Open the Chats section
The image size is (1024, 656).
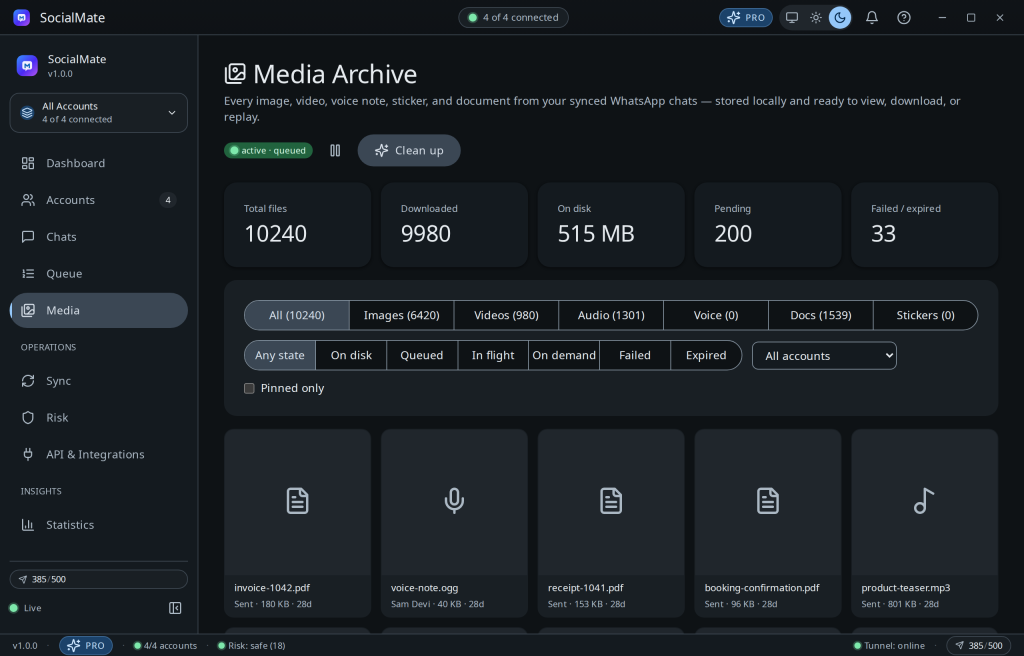coord(99,237)
